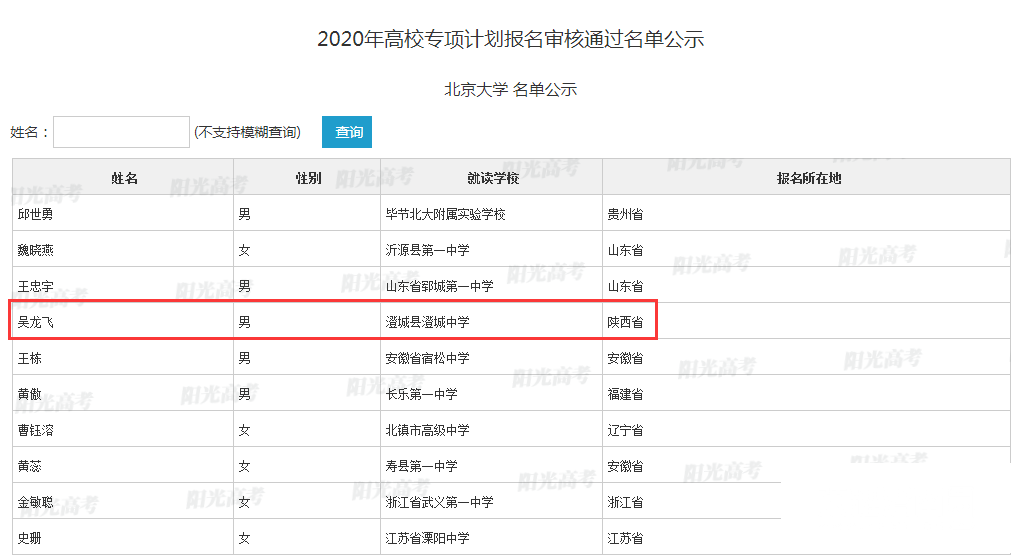The width and height of the screenshot is (1016, 558).
Task: Select the name 王忠宇 in the list
Action: click(x=37, y=286)
